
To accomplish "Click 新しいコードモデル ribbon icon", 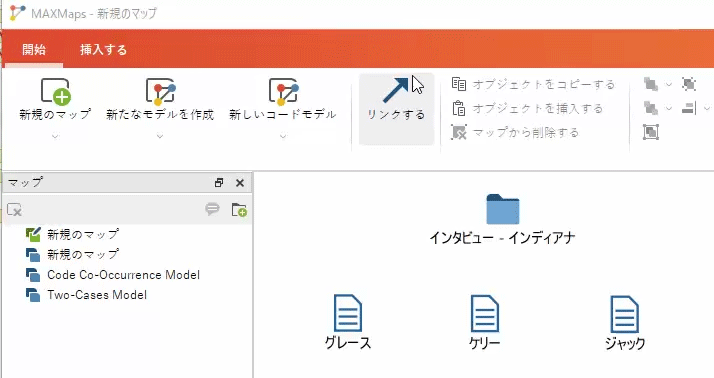I will (283, 91).
